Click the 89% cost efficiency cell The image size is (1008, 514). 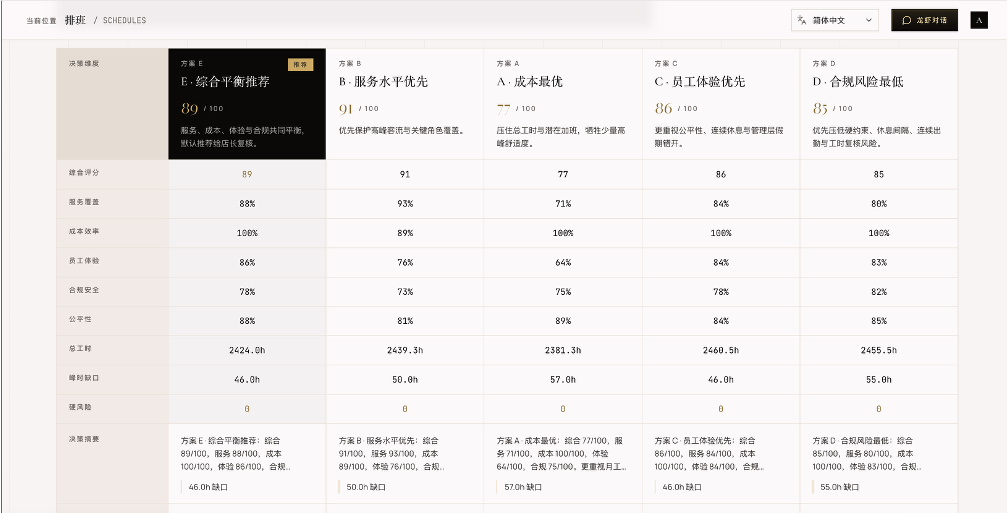coord(405,233)
